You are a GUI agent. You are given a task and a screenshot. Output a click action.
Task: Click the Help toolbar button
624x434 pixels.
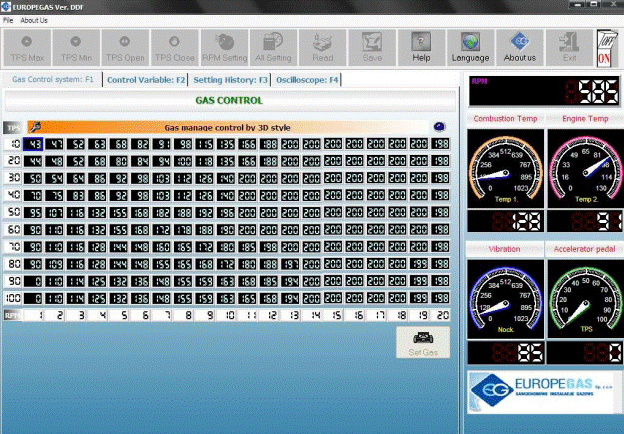tap(421, 46)
